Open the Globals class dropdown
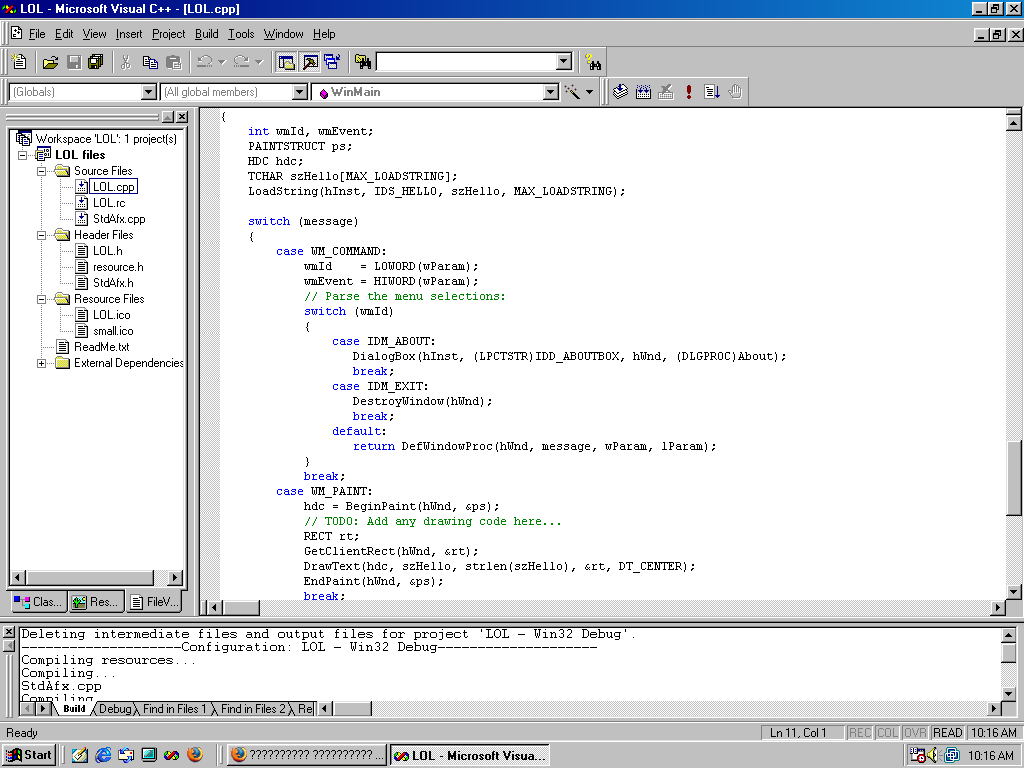The width and height of the screenshot is (1024, 768). click(149, 92)
